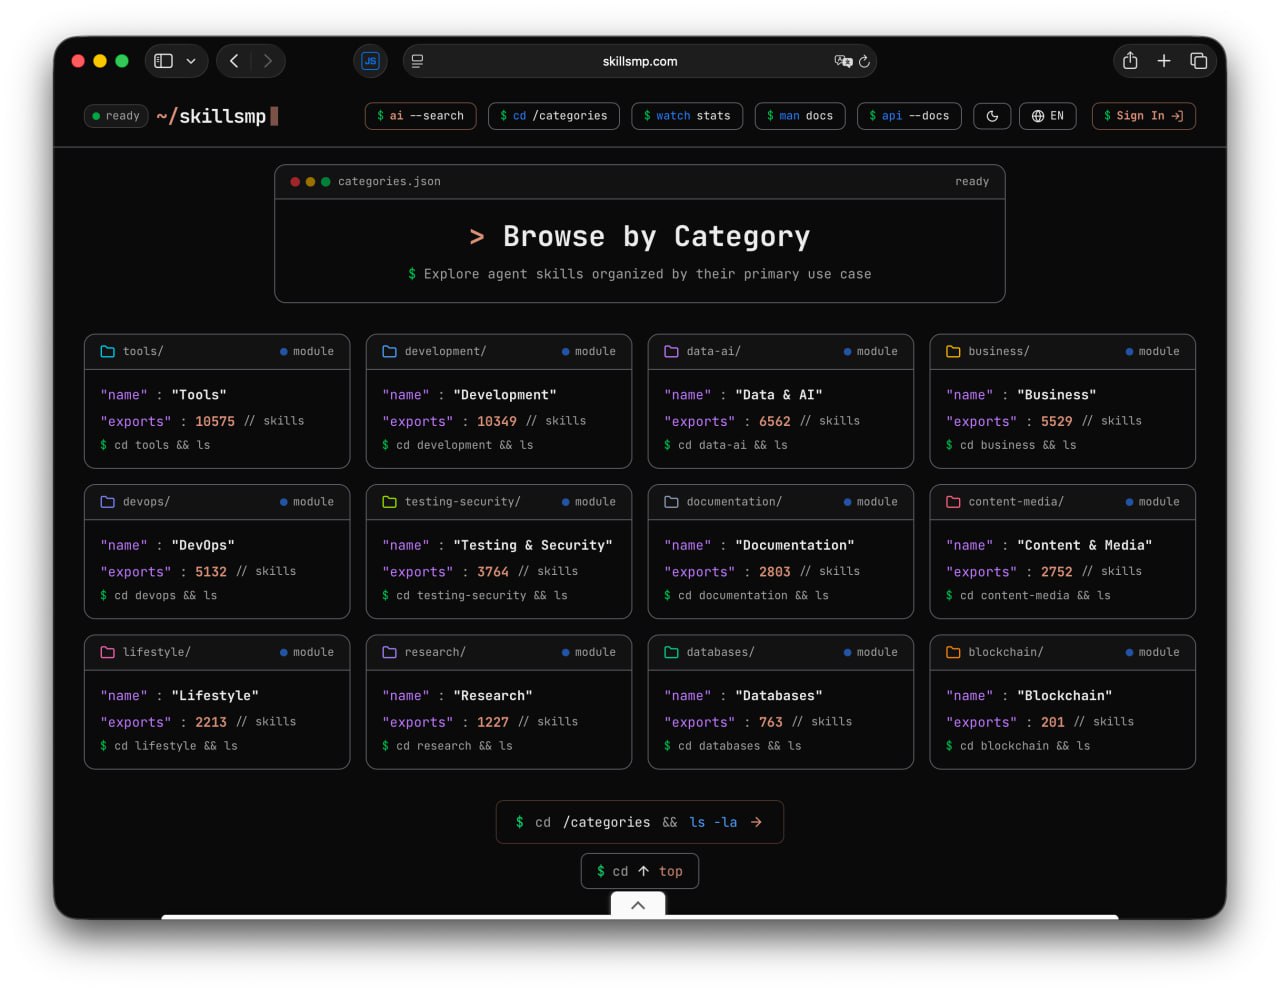Open cd /categories && ls -la link
The height and width of the screenshot is (990, 1280).
[640, 822]
